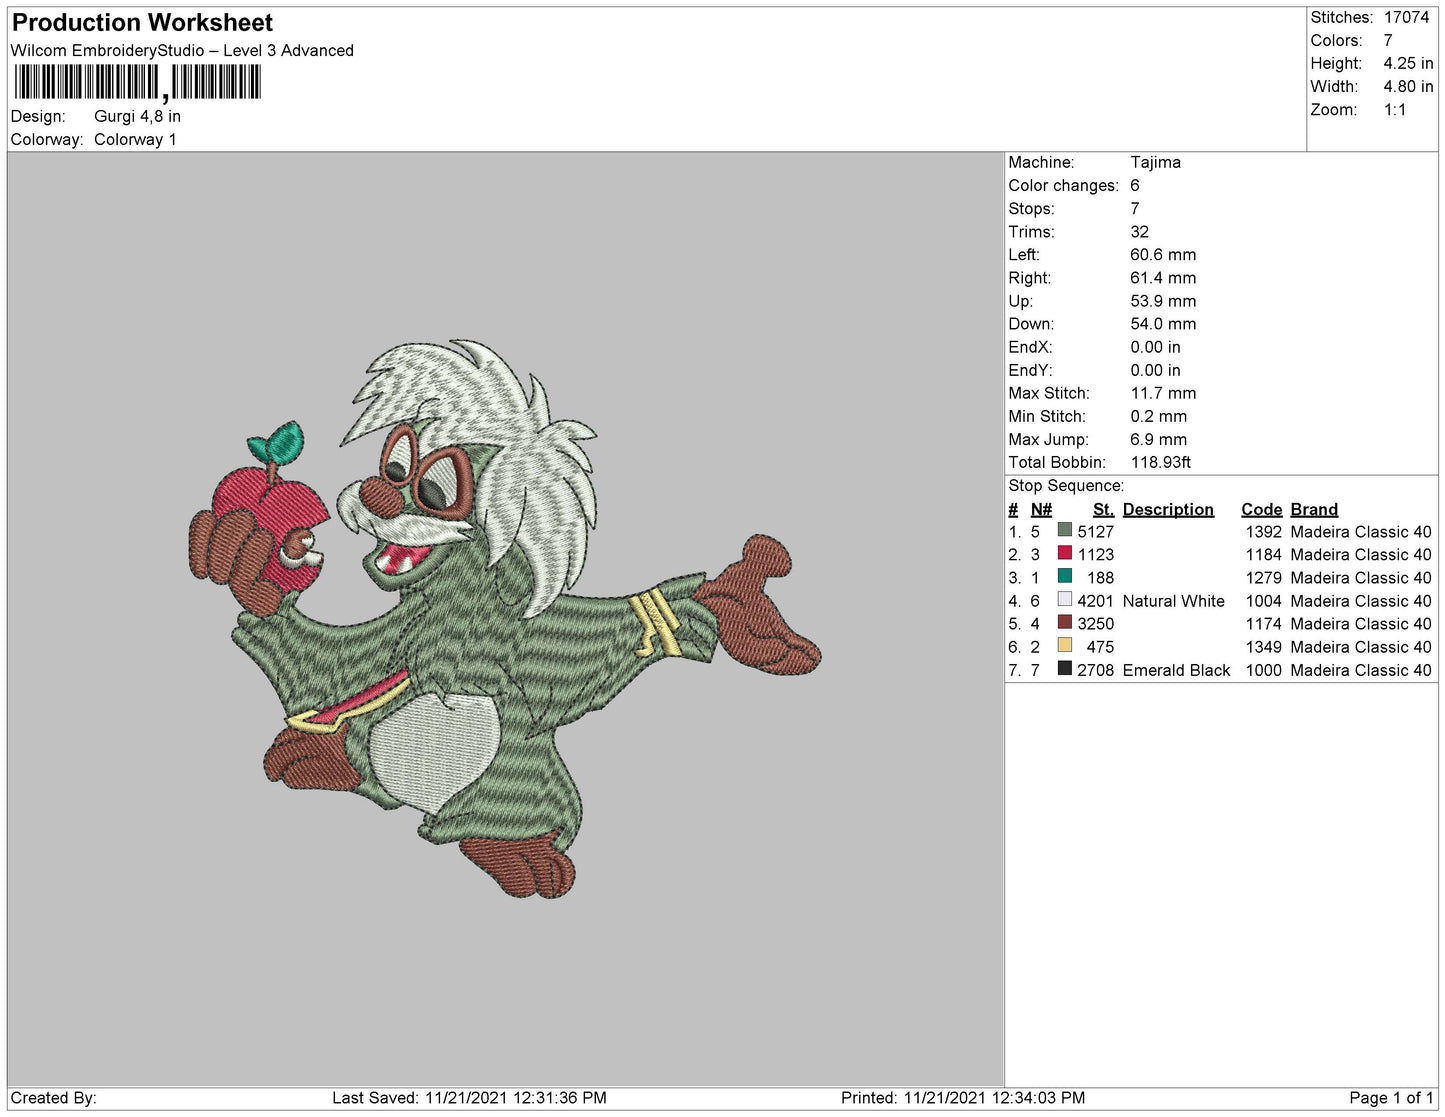Click the Min Stitch value 0.2 mm
The image size is (1445, 1117).
(1159, 416)
